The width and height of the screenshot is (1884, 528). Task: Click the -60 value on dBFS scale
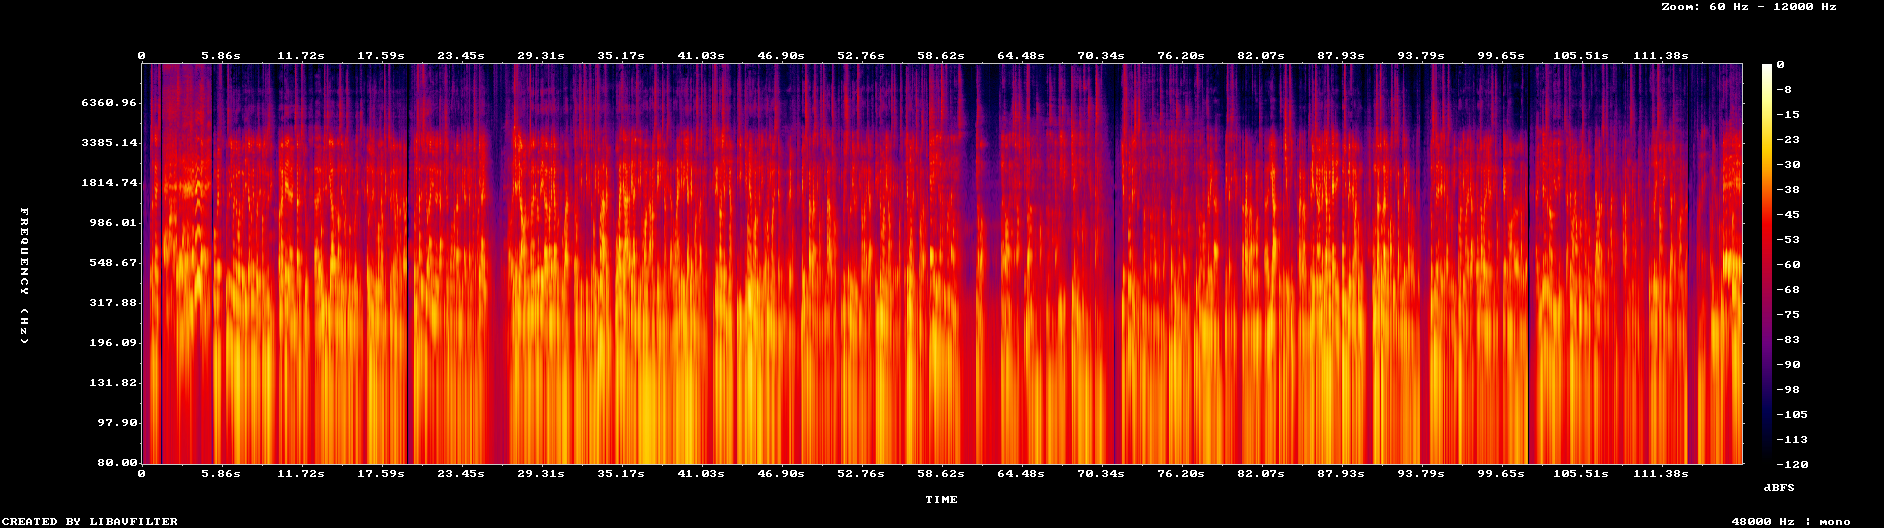tap(1788, 264)
